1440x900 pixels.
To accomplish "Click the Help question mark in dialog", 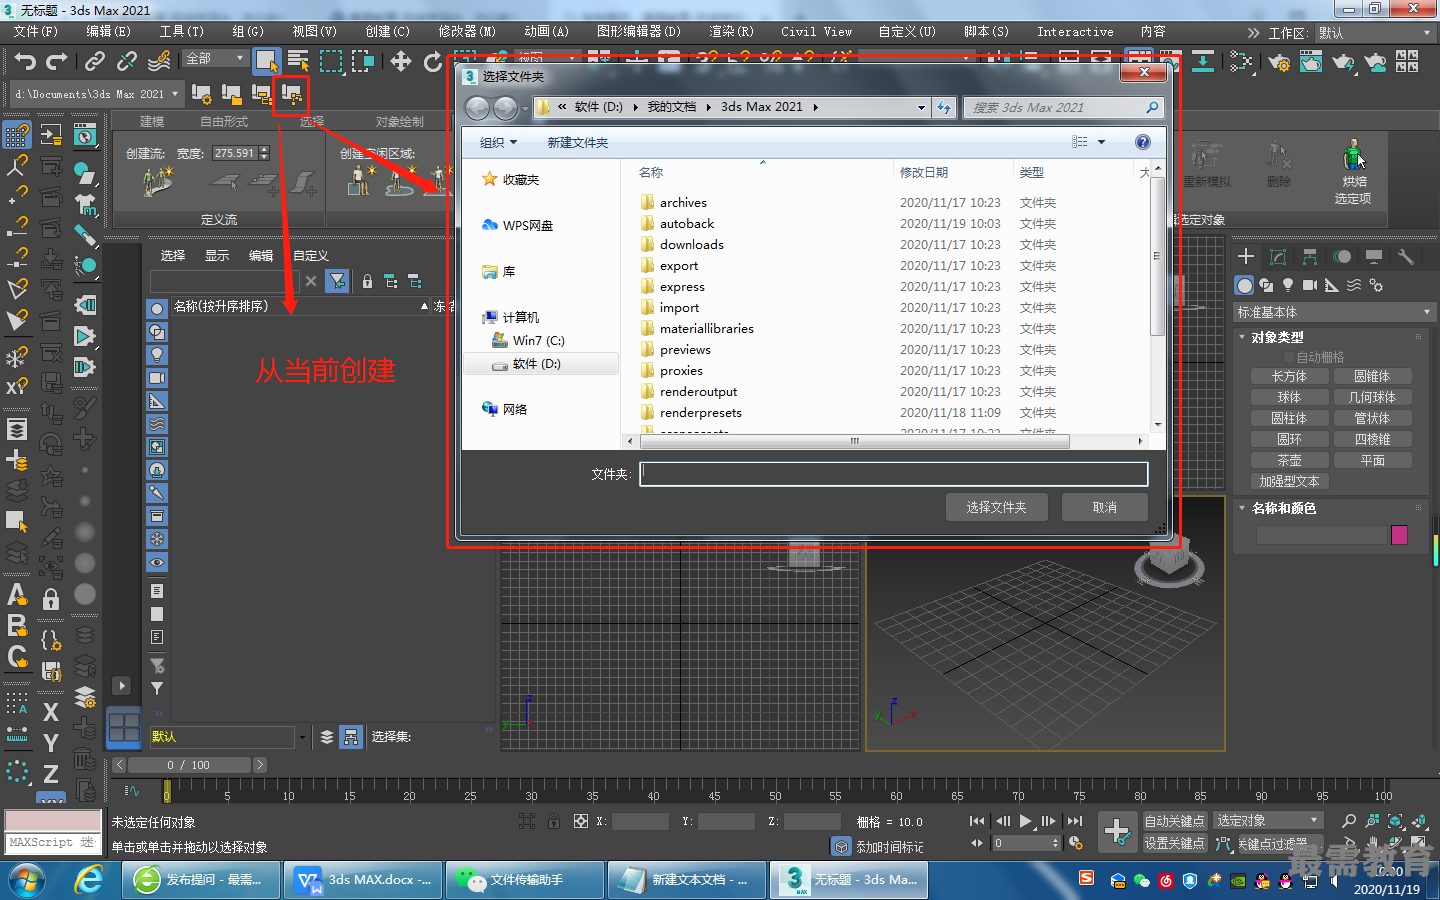I will 1143,142.
